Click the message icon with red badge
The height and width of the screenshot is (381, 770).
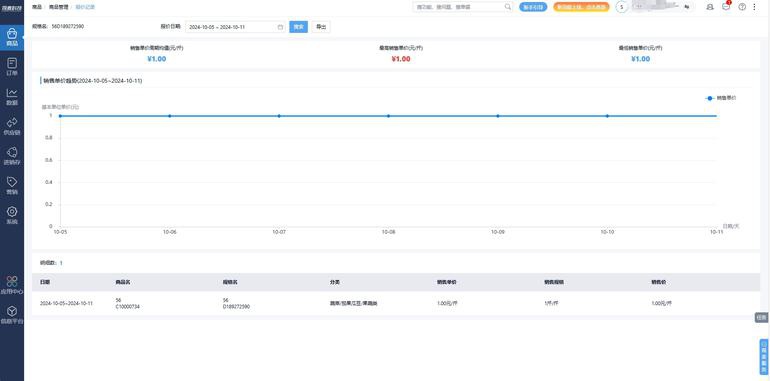coord(726,7)
